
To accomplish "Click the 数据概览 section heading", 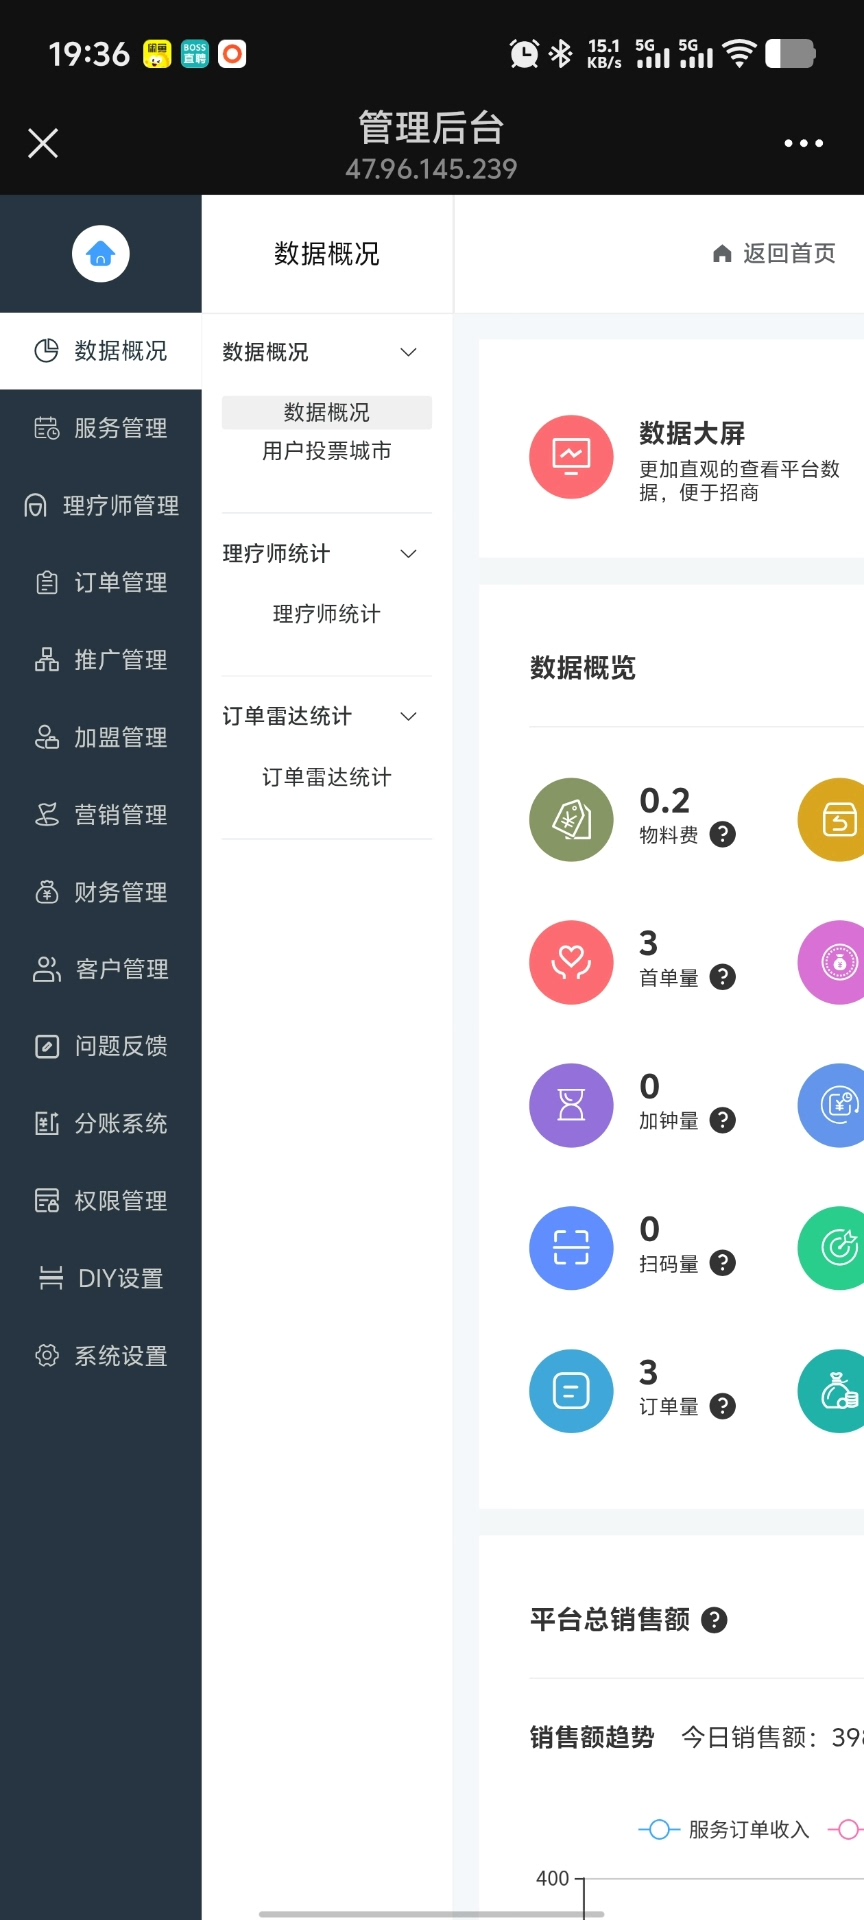I will coord(583,668).
